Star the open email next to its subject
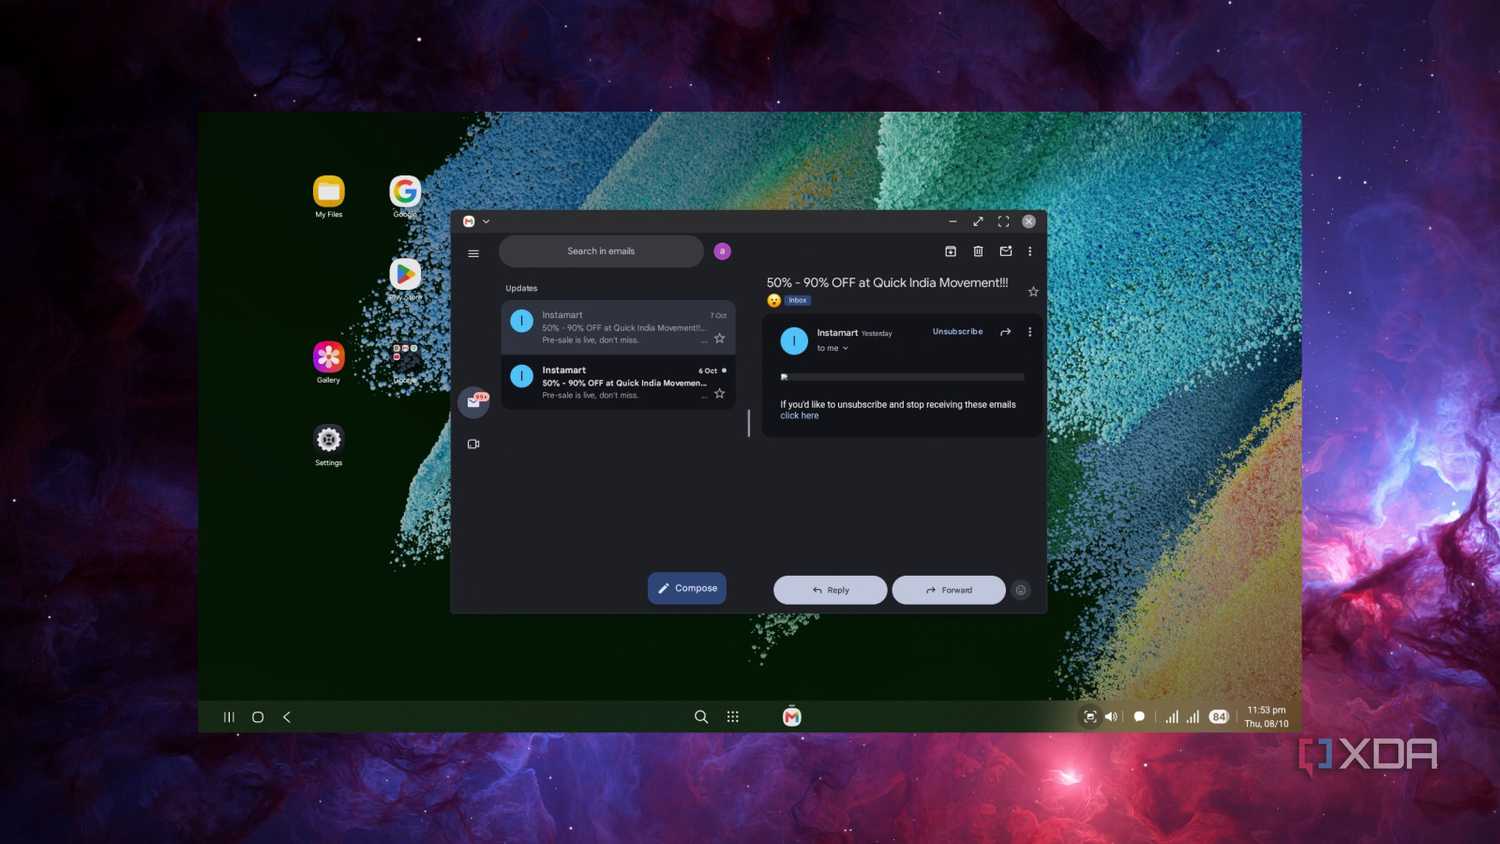The image size is (1500, 844). pyautogui.click(x=1033, y=291)
